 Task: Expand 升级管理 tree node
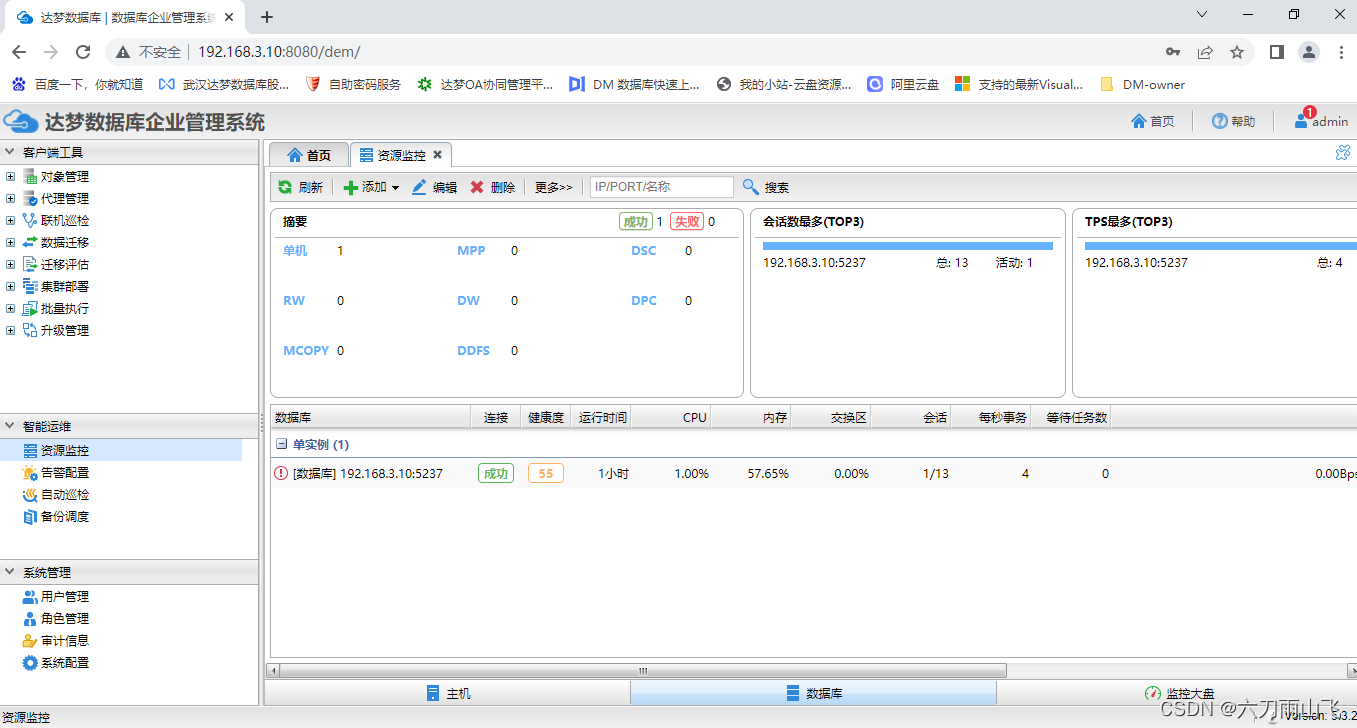[11, 330]
